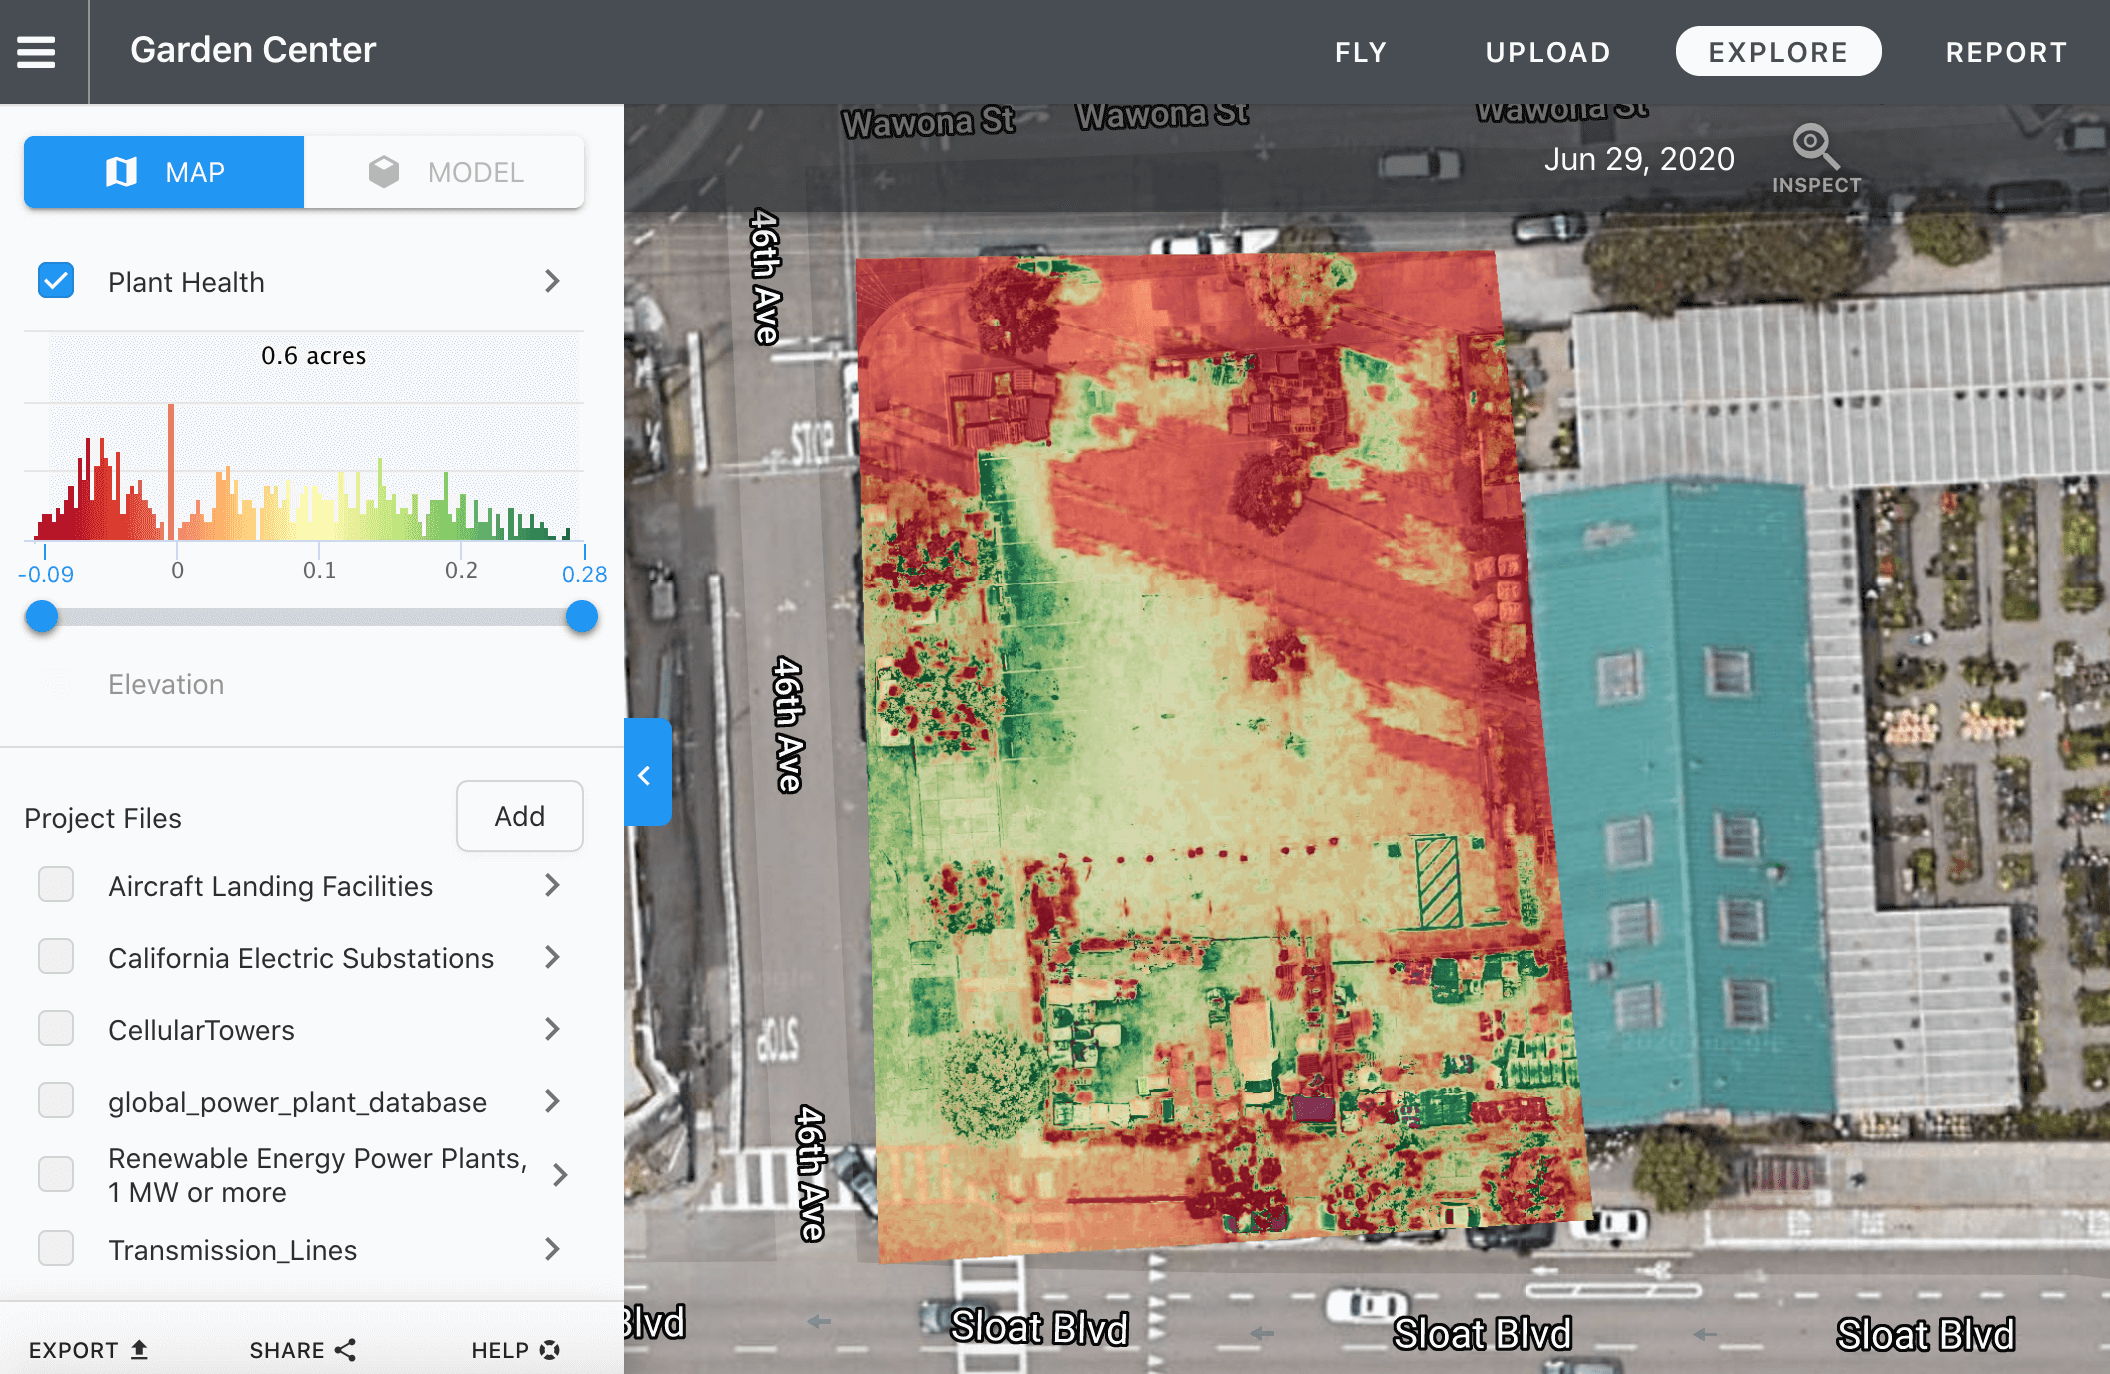Click the Add project files button
Image resolution: width=2110 pixels, height=1374 pixels.
pyautogui.click(x=520, y=815)
